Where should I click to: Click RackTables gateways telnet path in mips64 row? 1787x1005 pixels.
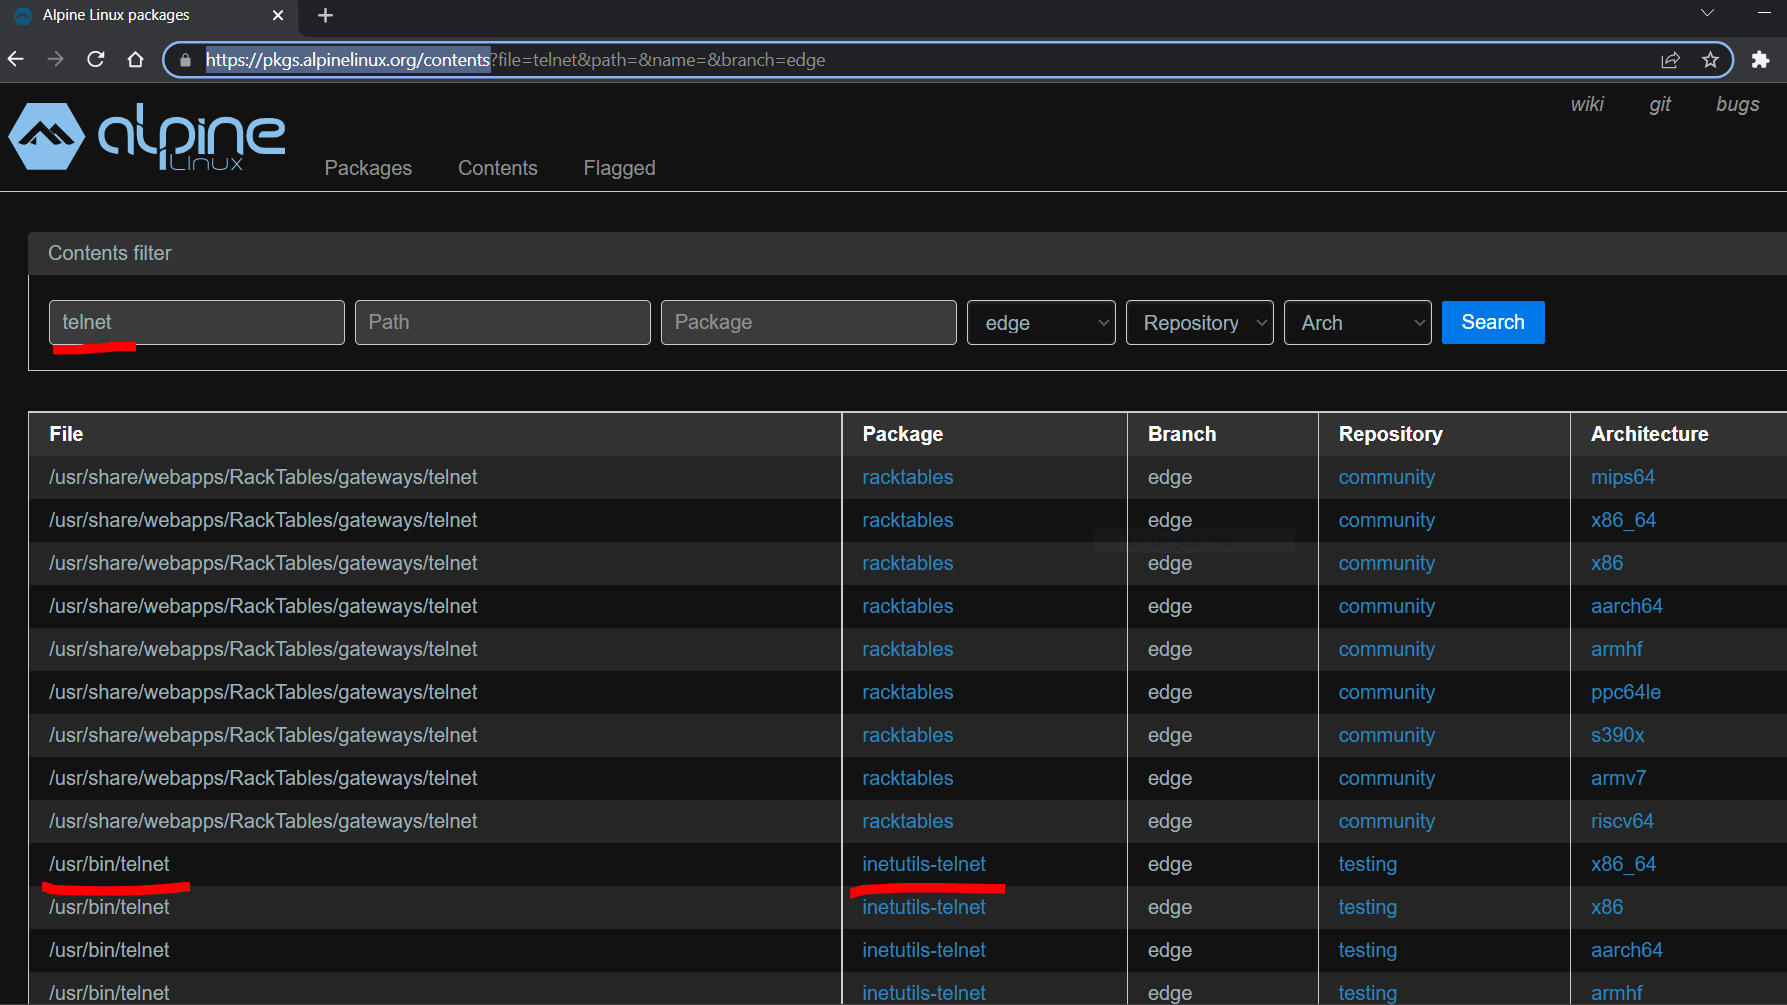point(263,477)
